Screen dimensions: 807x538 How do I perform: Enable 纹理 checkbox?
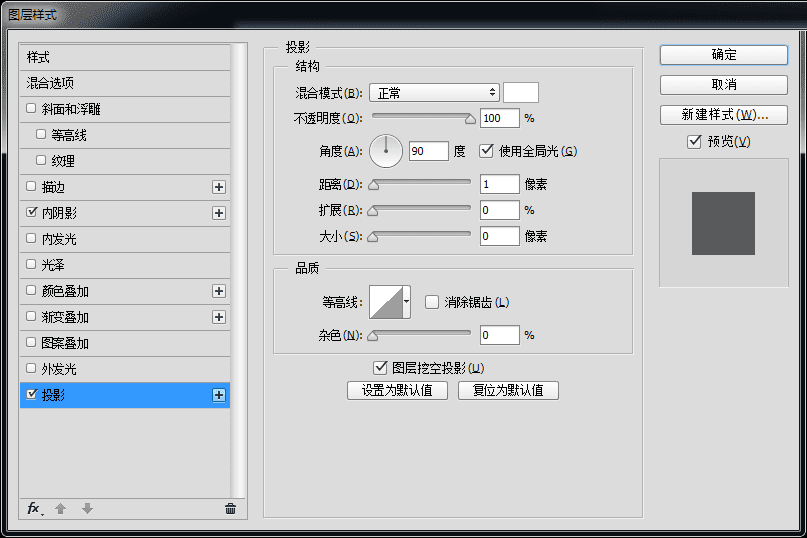point(41,161)
